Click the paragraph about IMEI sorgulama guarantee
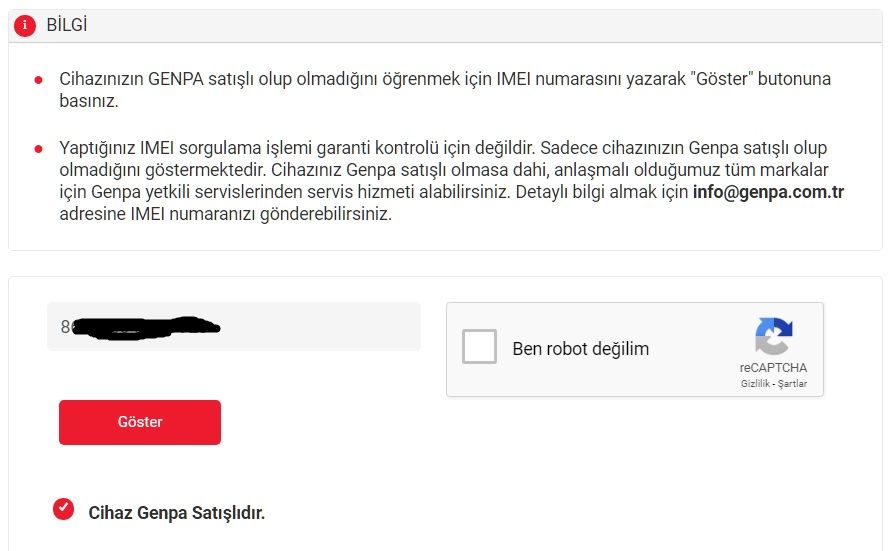Image resolution: width=890 pixels, height=551 pixels. pos(440,181)
